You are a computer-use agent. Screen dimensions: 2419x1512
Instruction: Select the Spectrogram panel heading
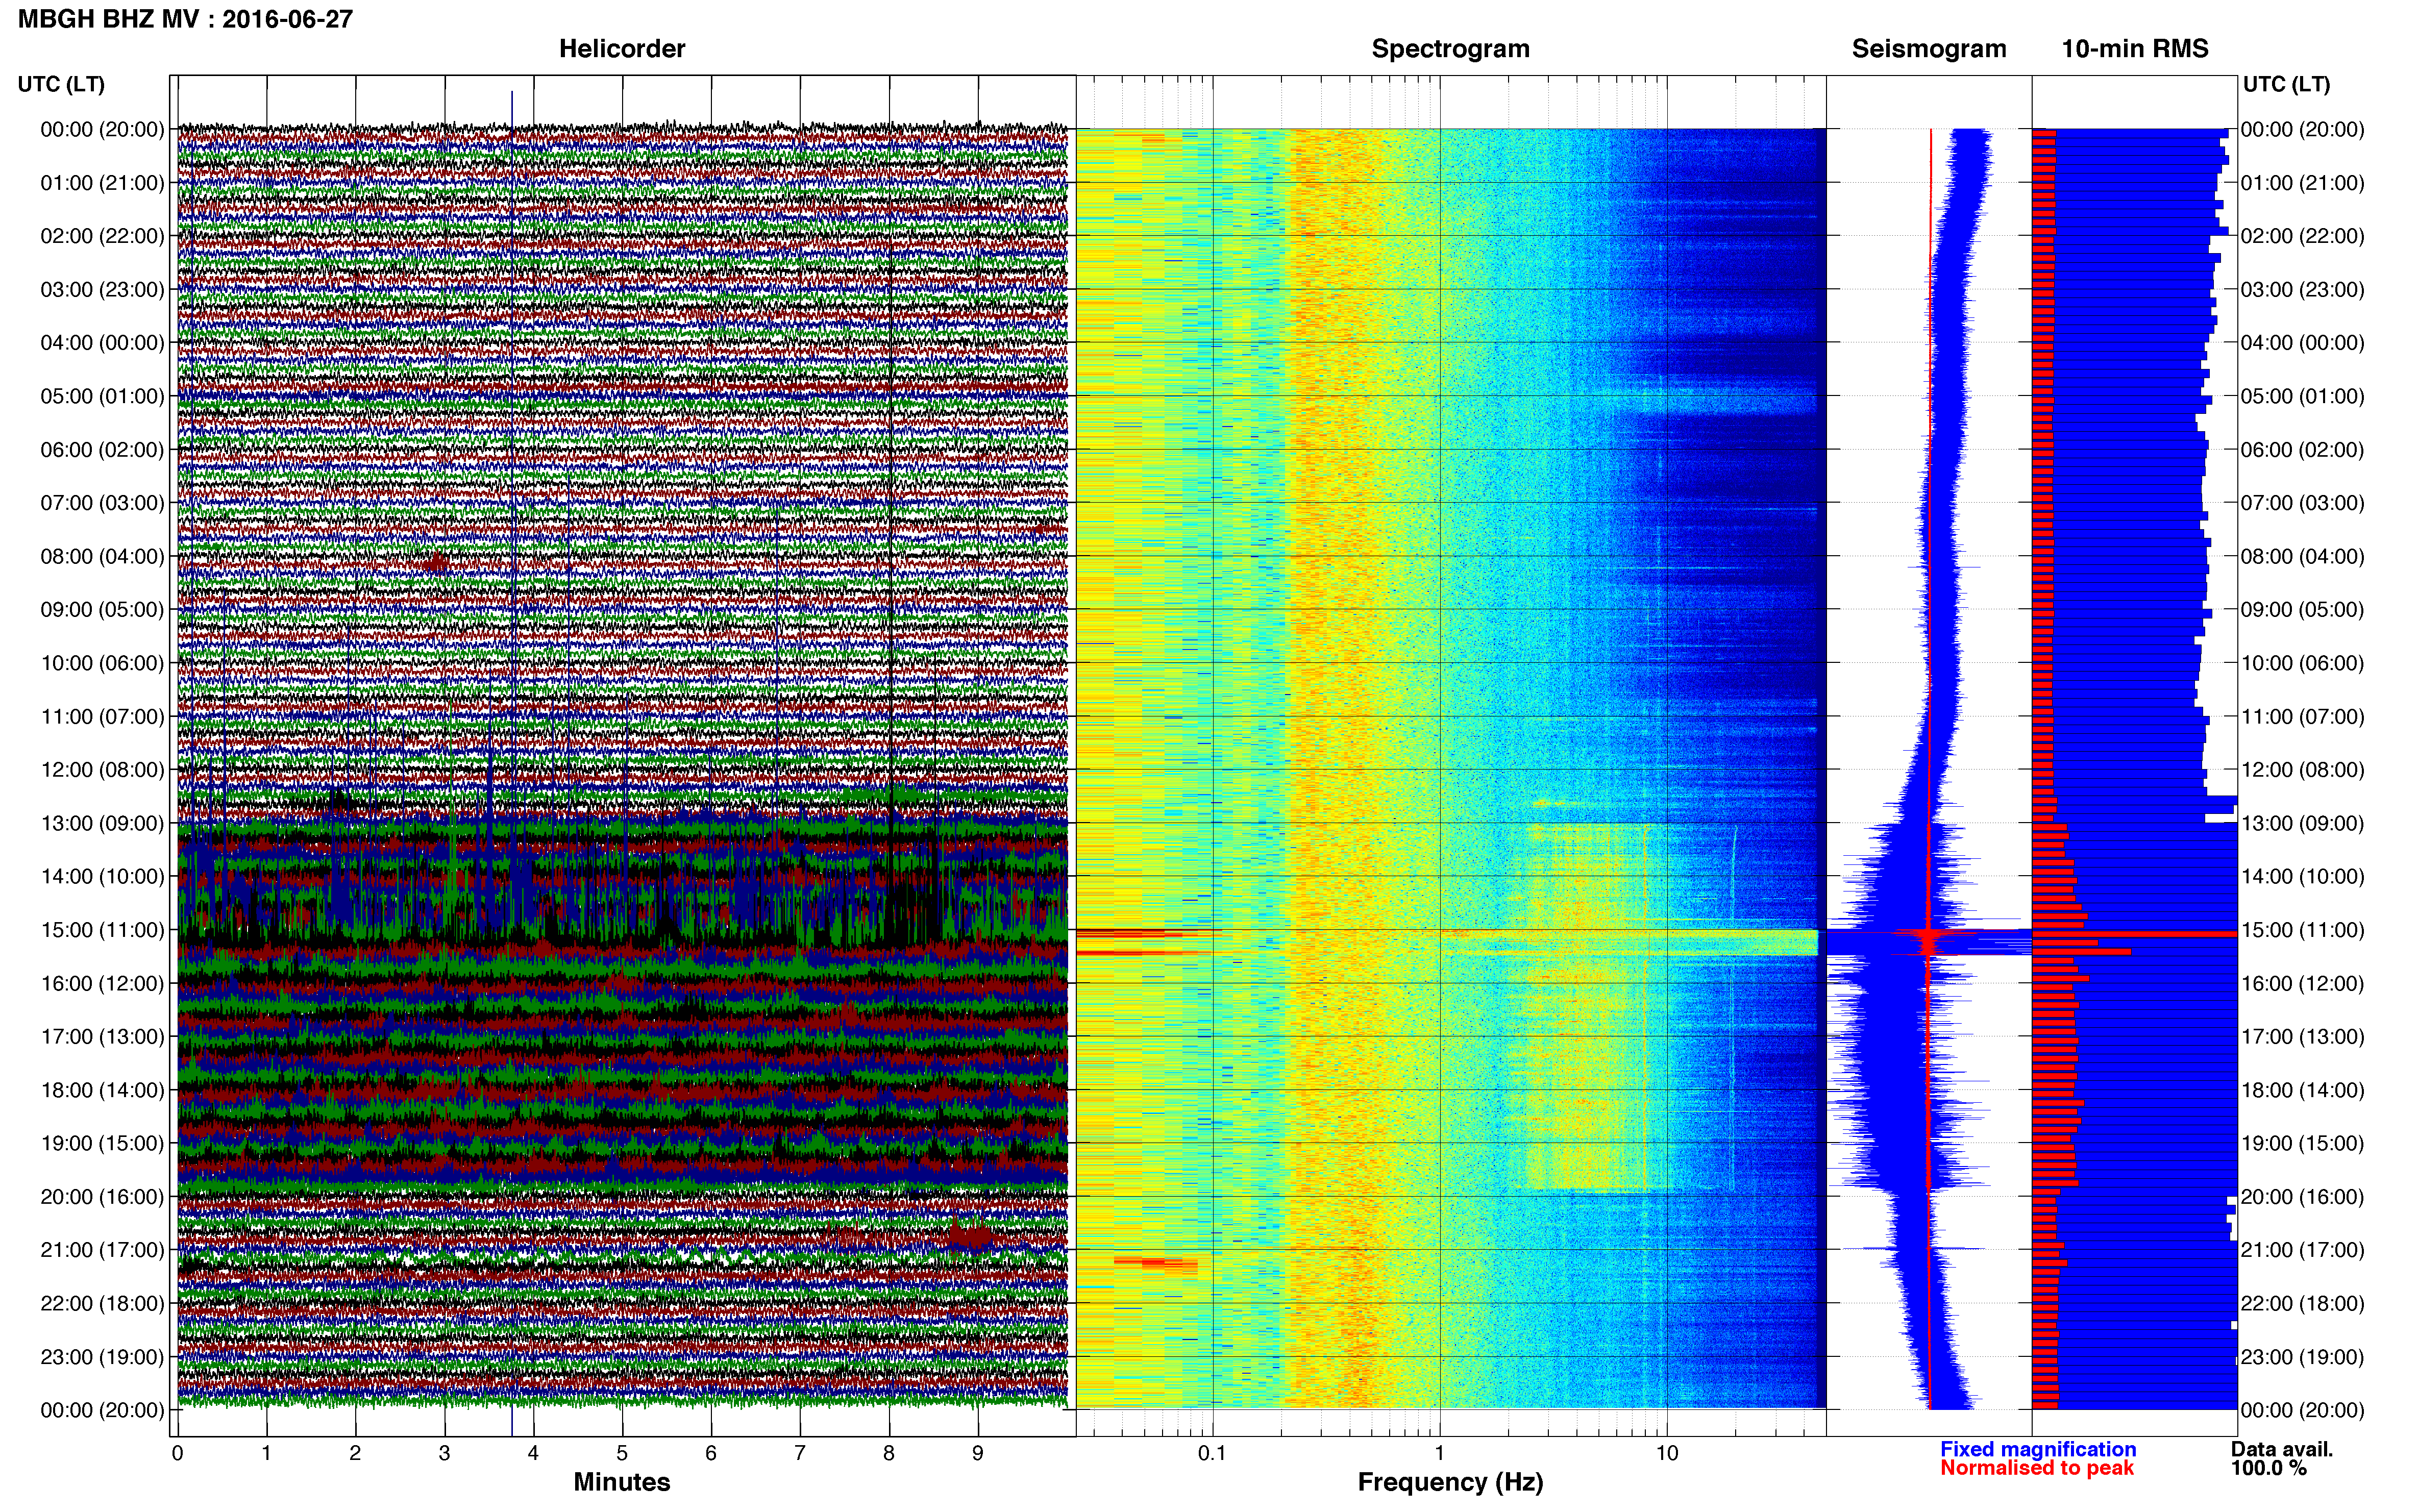point(1450,49)
